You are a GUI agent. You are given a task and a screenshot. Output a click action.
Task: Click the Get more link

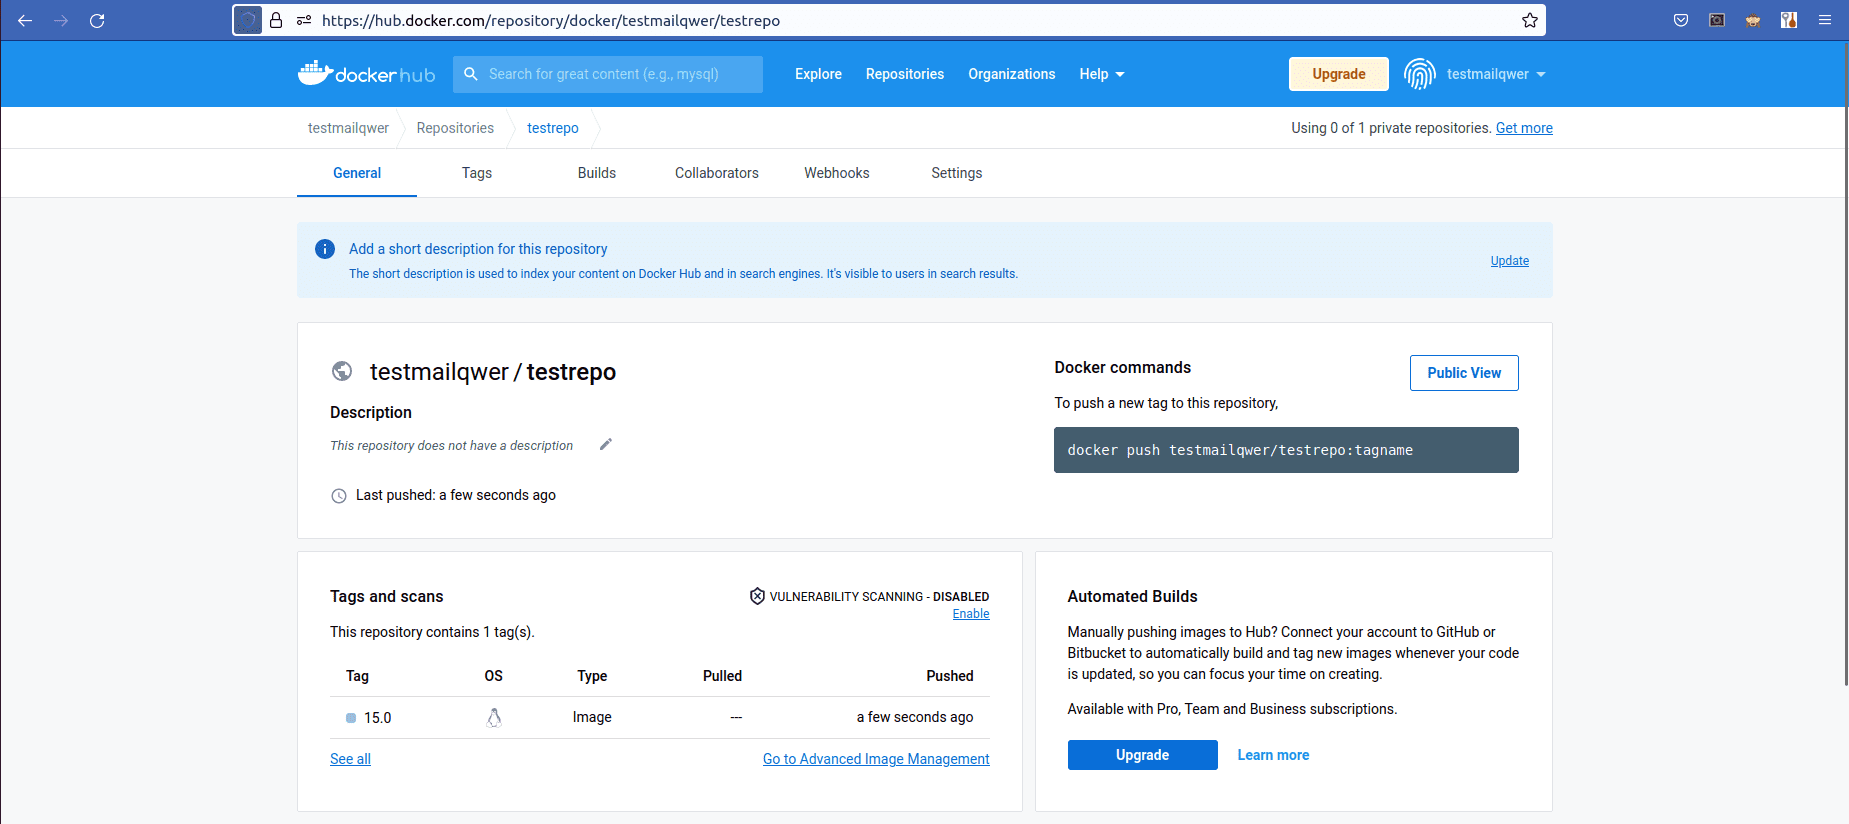[1524, 128]
